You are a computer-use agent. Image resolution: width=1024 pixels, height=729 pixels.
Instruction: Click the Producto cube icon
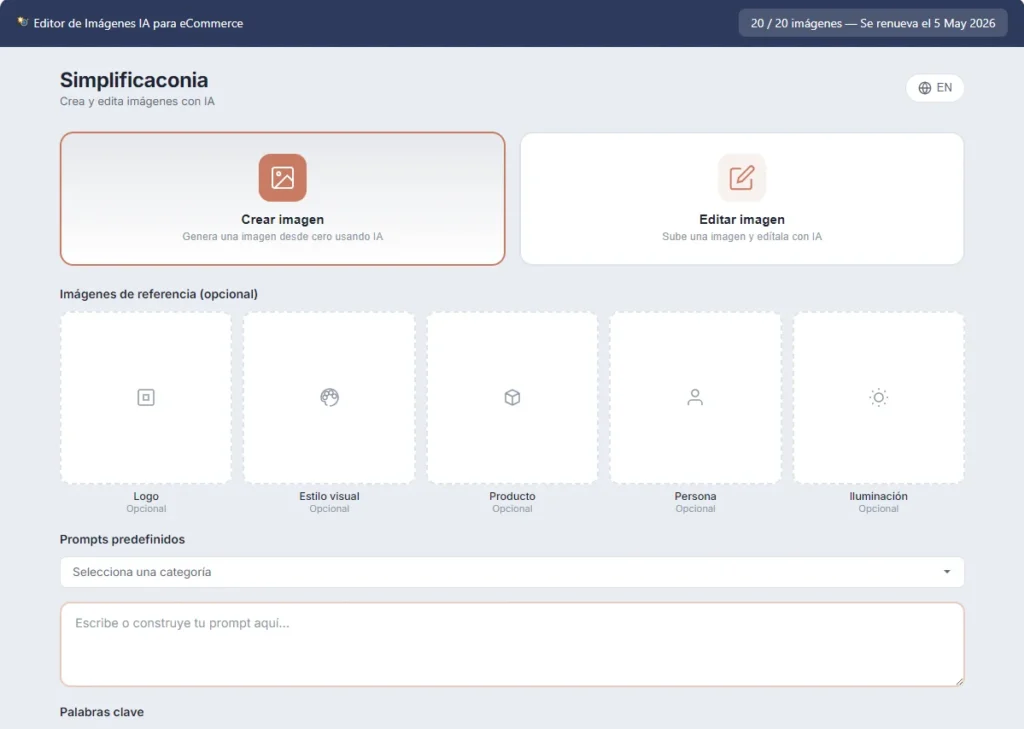512,398
